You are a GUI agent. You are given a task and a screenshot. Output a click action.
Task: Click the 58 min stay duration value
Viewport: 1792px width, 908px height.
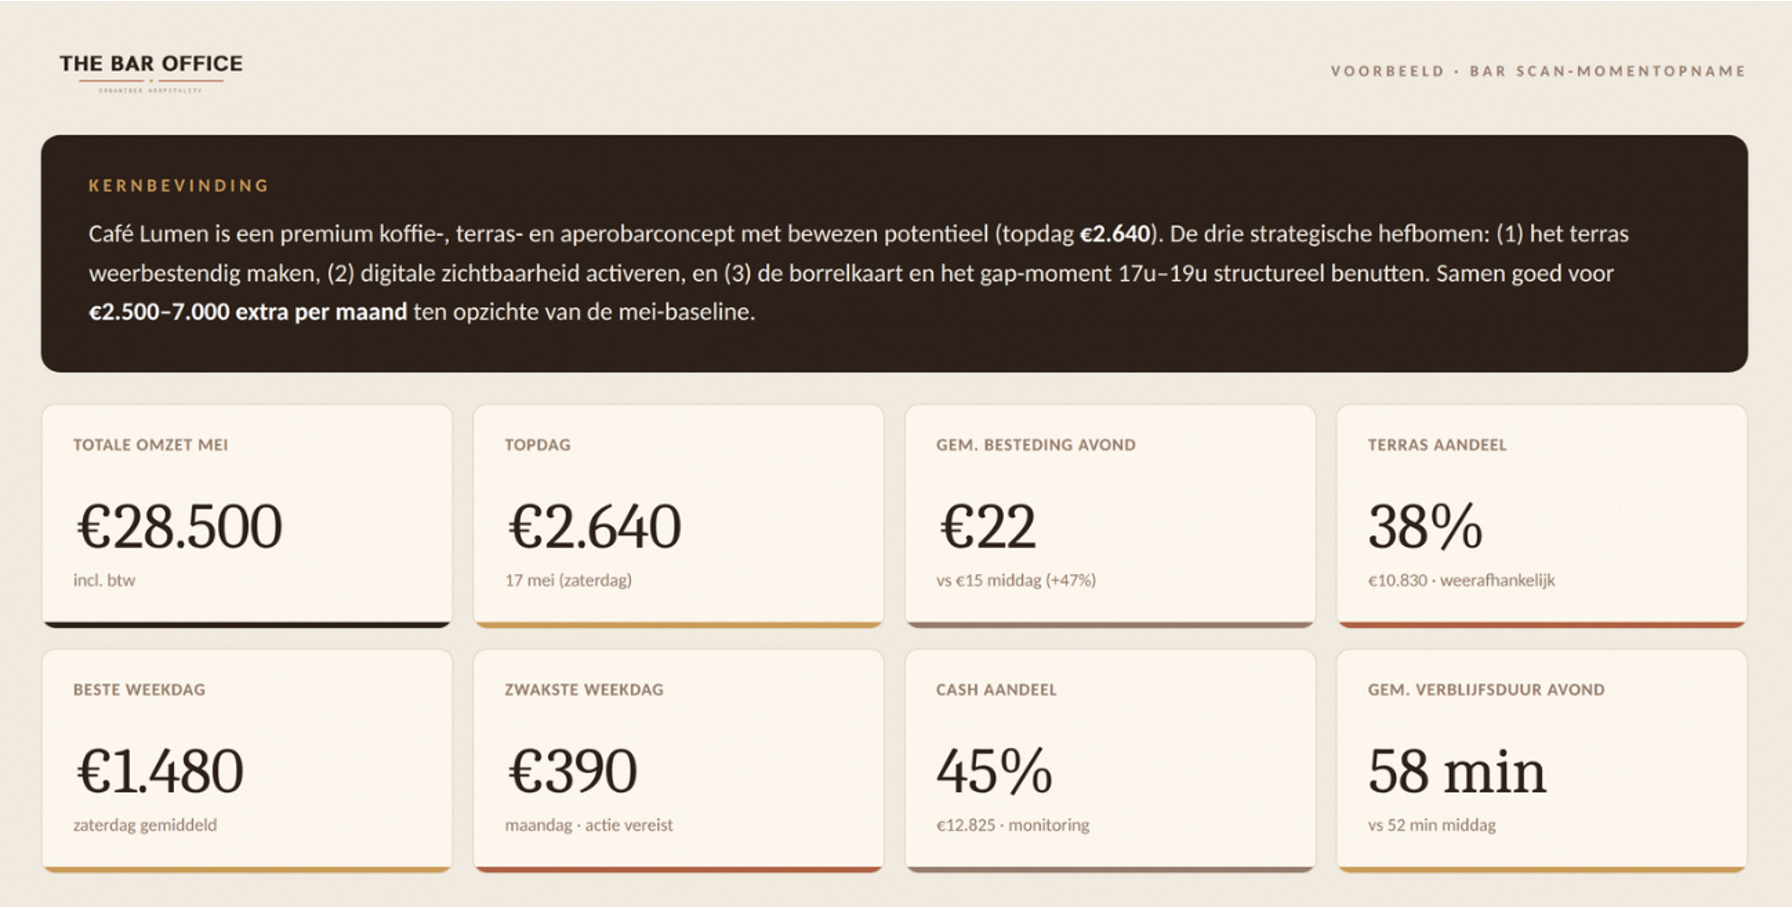click(x=1457, y=771)
